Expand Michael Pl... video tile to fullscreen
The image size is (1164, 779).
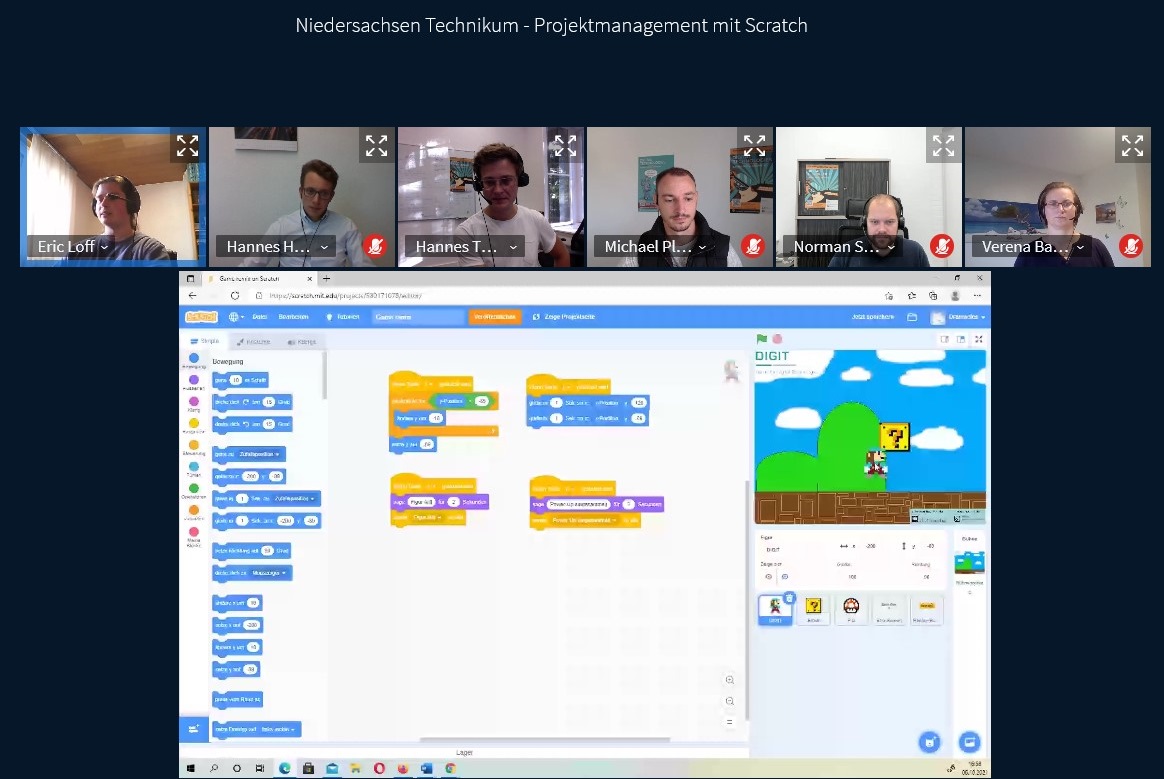tap(754, 146)
